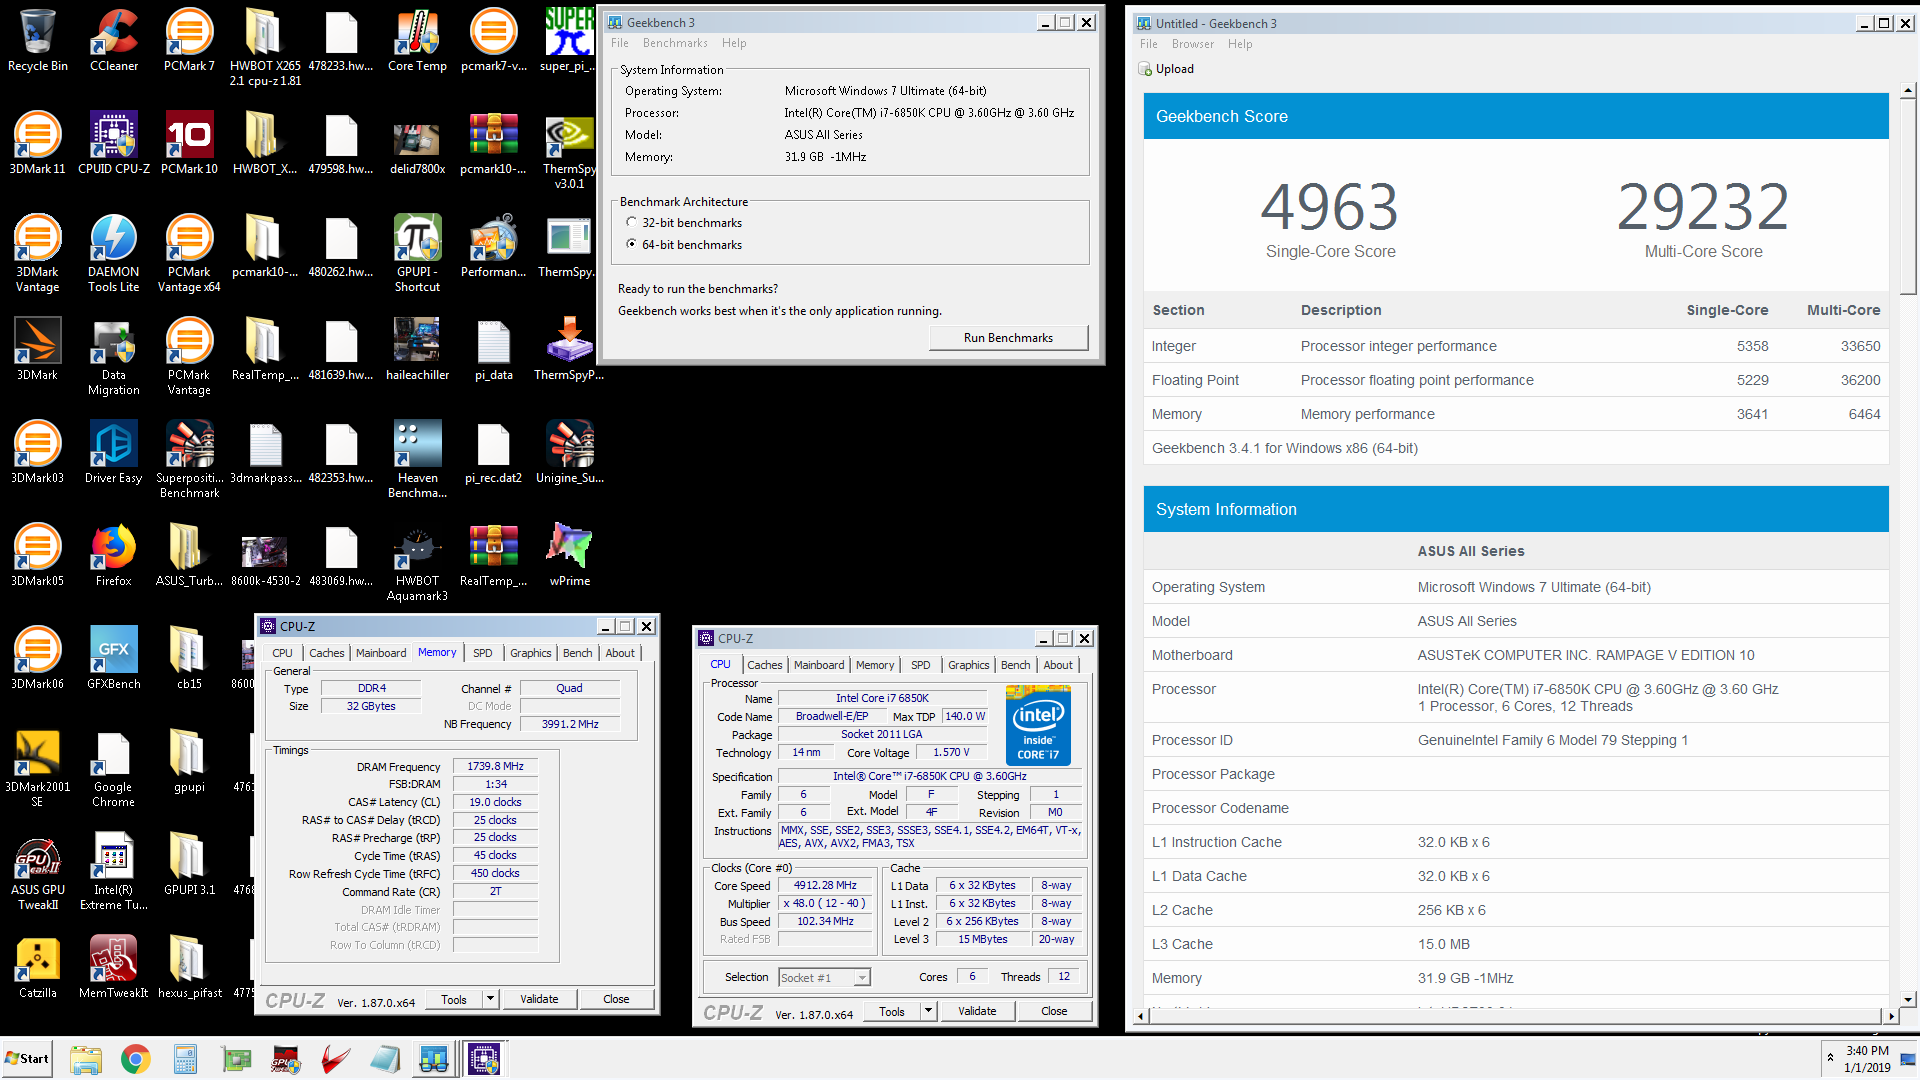Switch to Caches tab in right CPU-Z window

coord(765,665)
